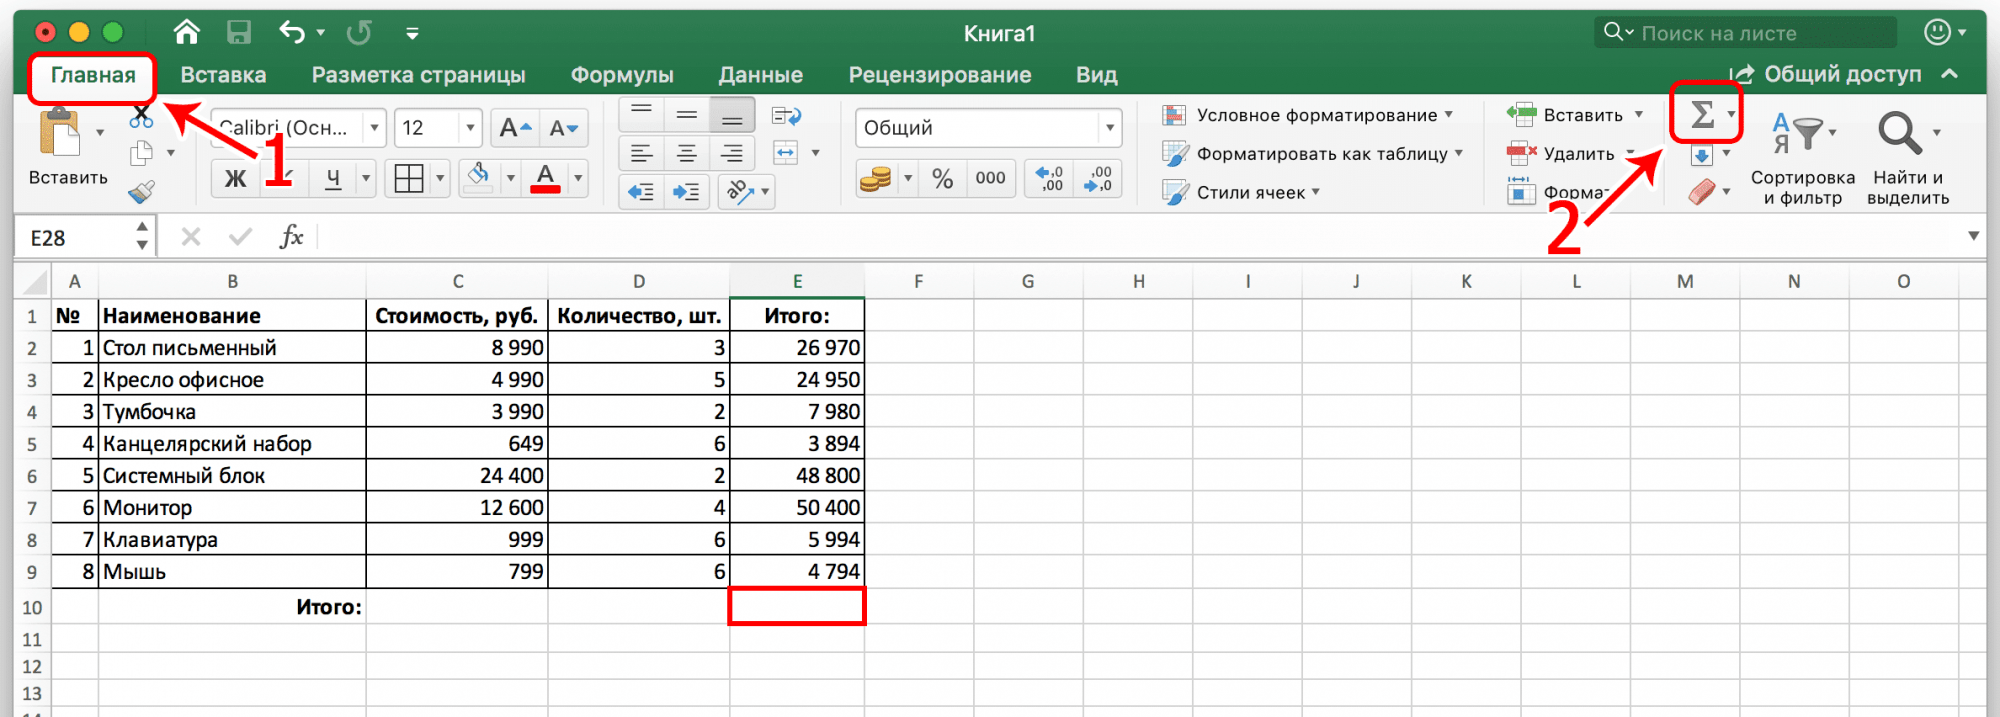
Task: Click the Copy documents icon
Action: [142, 153]
